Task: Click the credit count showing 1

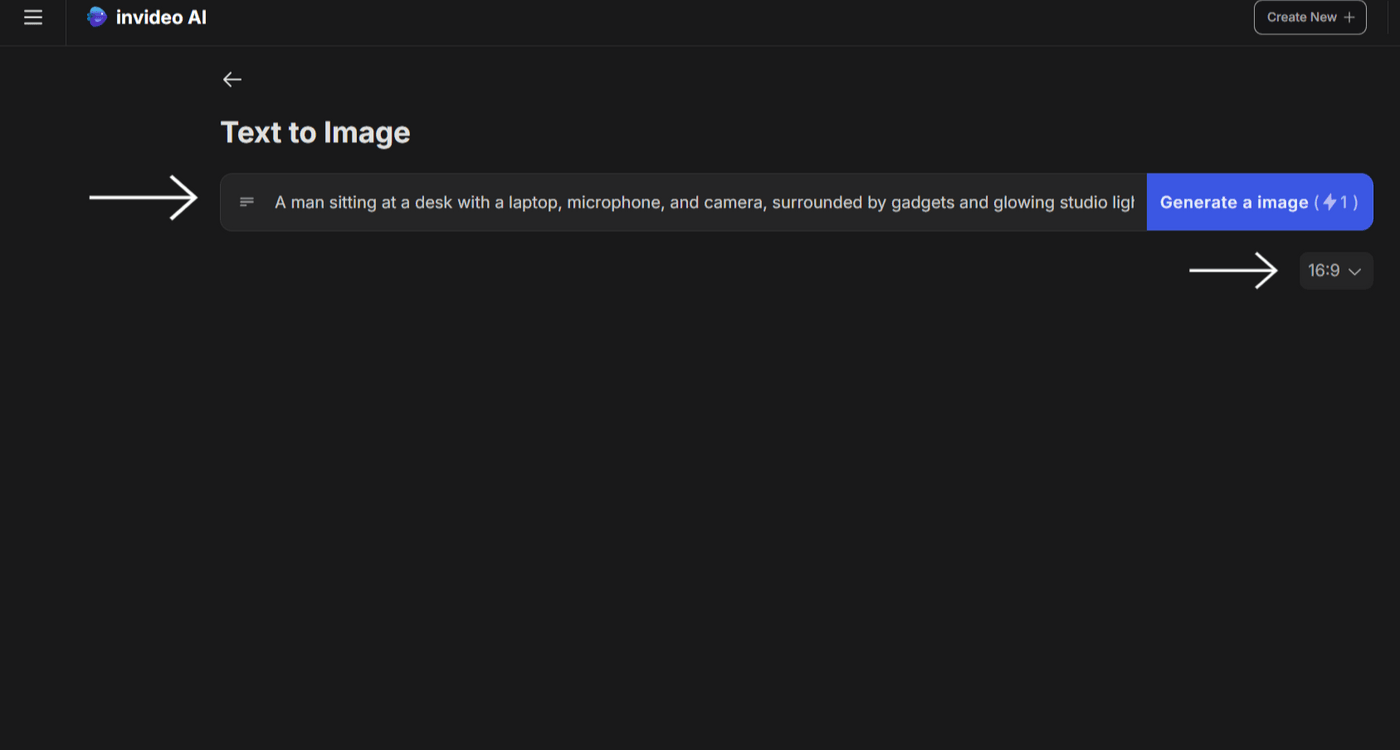Action: pos(1342,202)
